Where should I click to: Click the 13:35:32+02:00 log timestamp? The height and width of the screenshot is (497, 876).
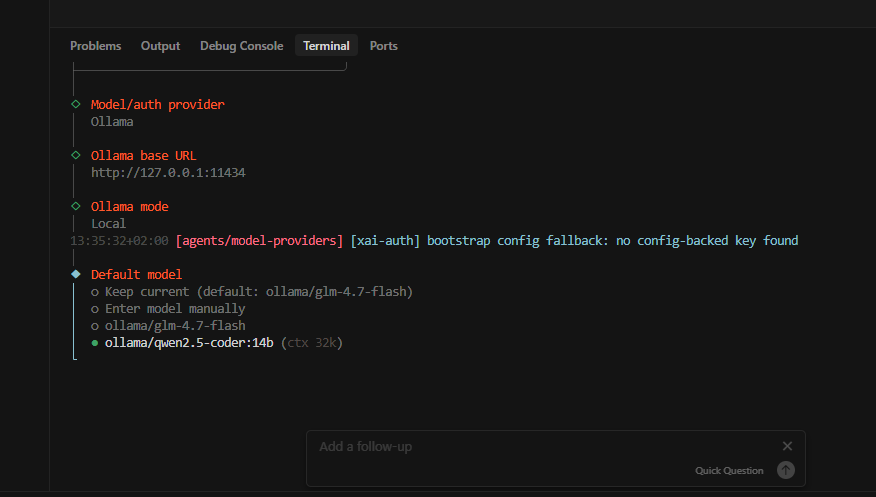point(119,241)
